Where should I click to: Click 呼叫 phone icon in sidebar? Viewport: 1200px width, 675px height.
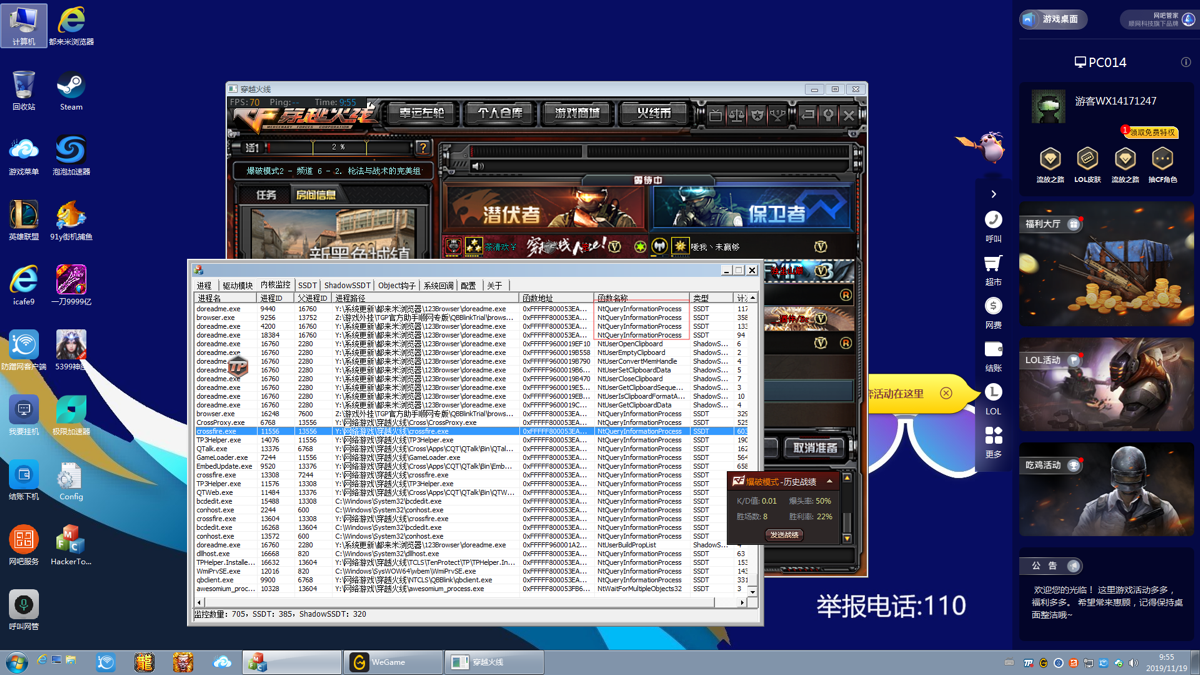(993, 225)
